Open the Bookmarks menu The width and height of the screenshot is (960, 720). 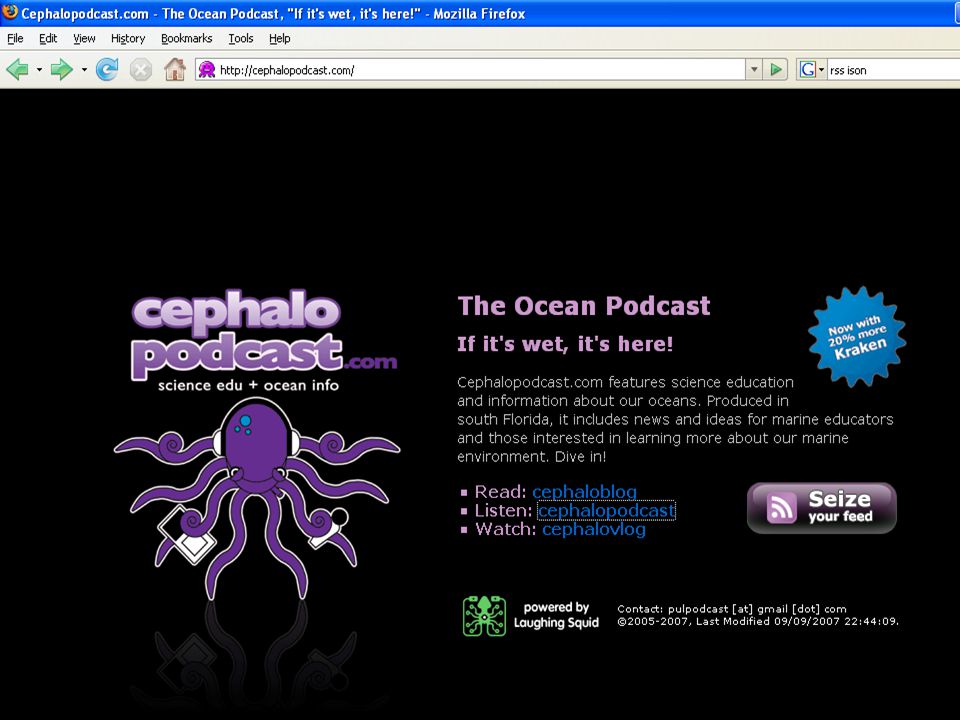tap(187, 39)
